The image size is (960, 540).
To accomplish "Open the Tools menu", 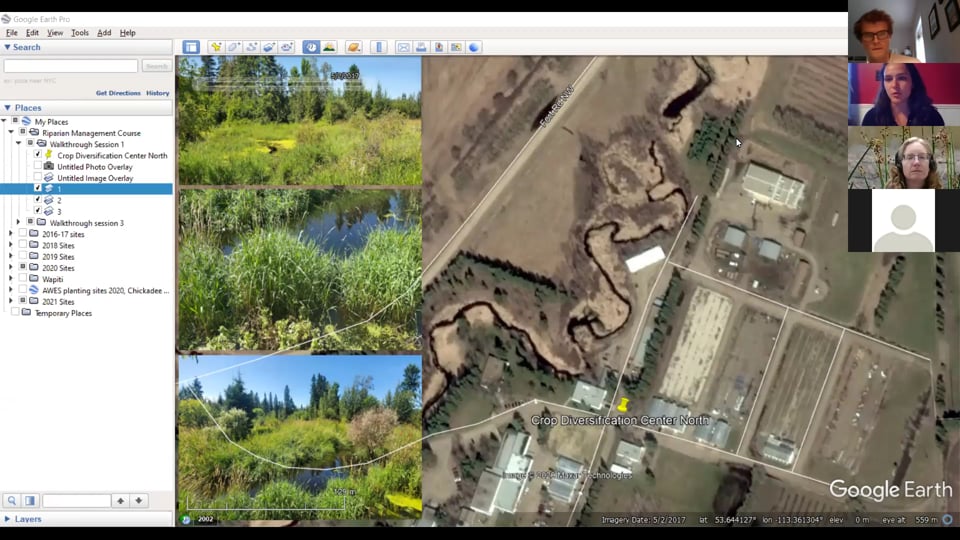I will coord(80,32).
